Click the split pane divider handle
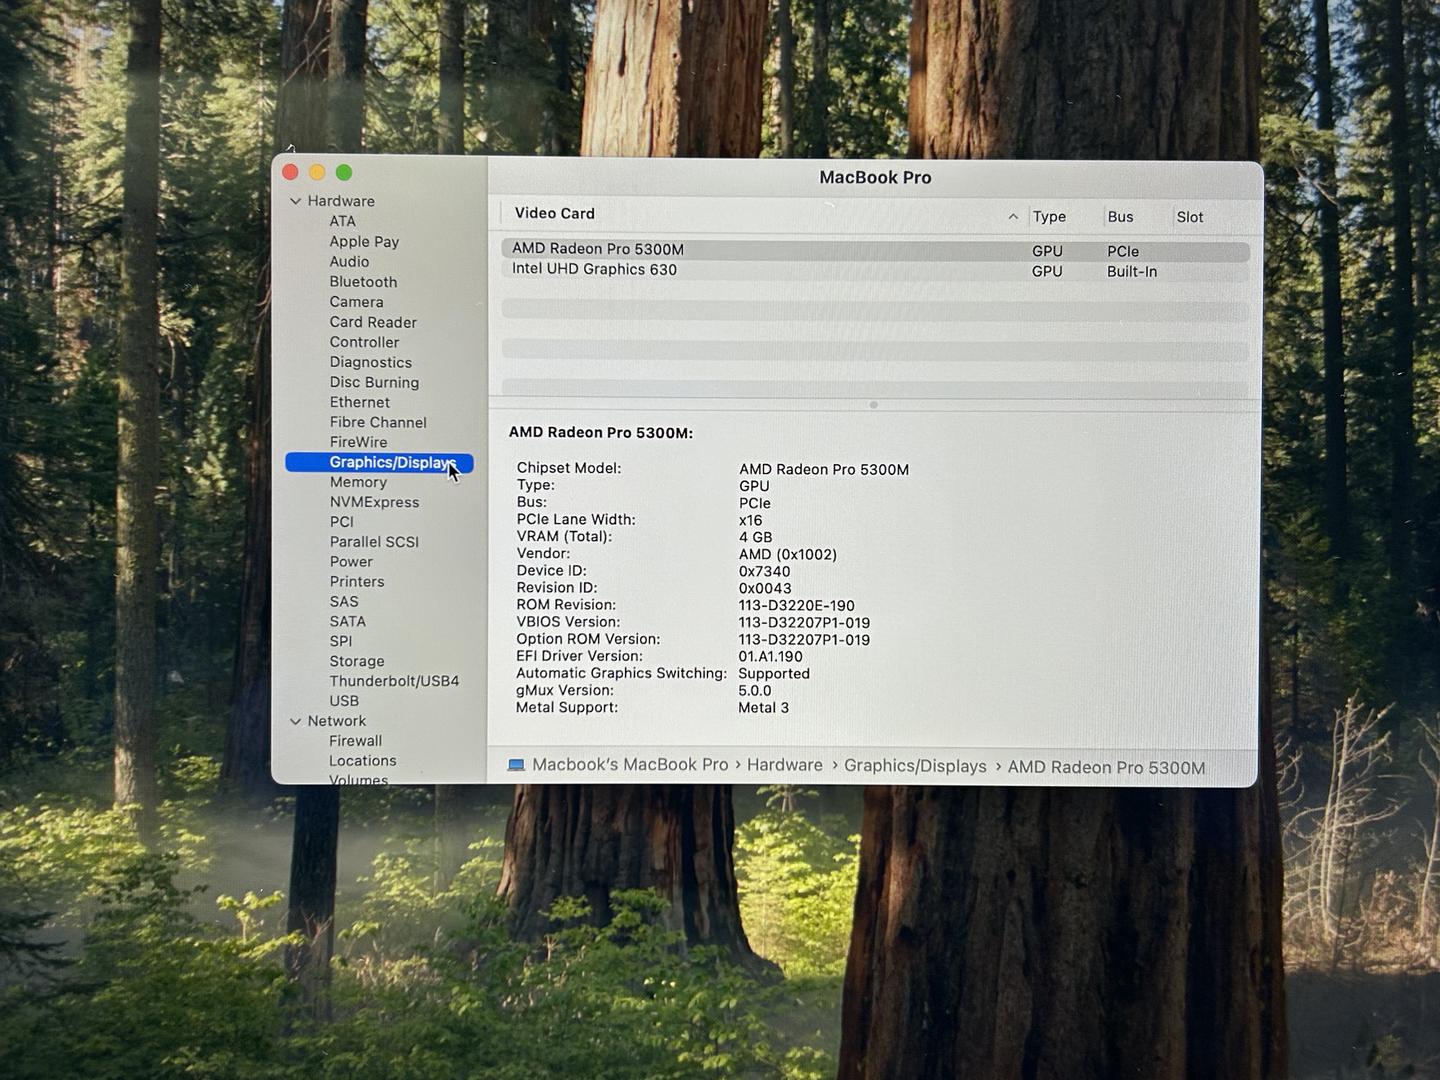Viewport: 1440px width, 1080px height. (x=873, y=405)
